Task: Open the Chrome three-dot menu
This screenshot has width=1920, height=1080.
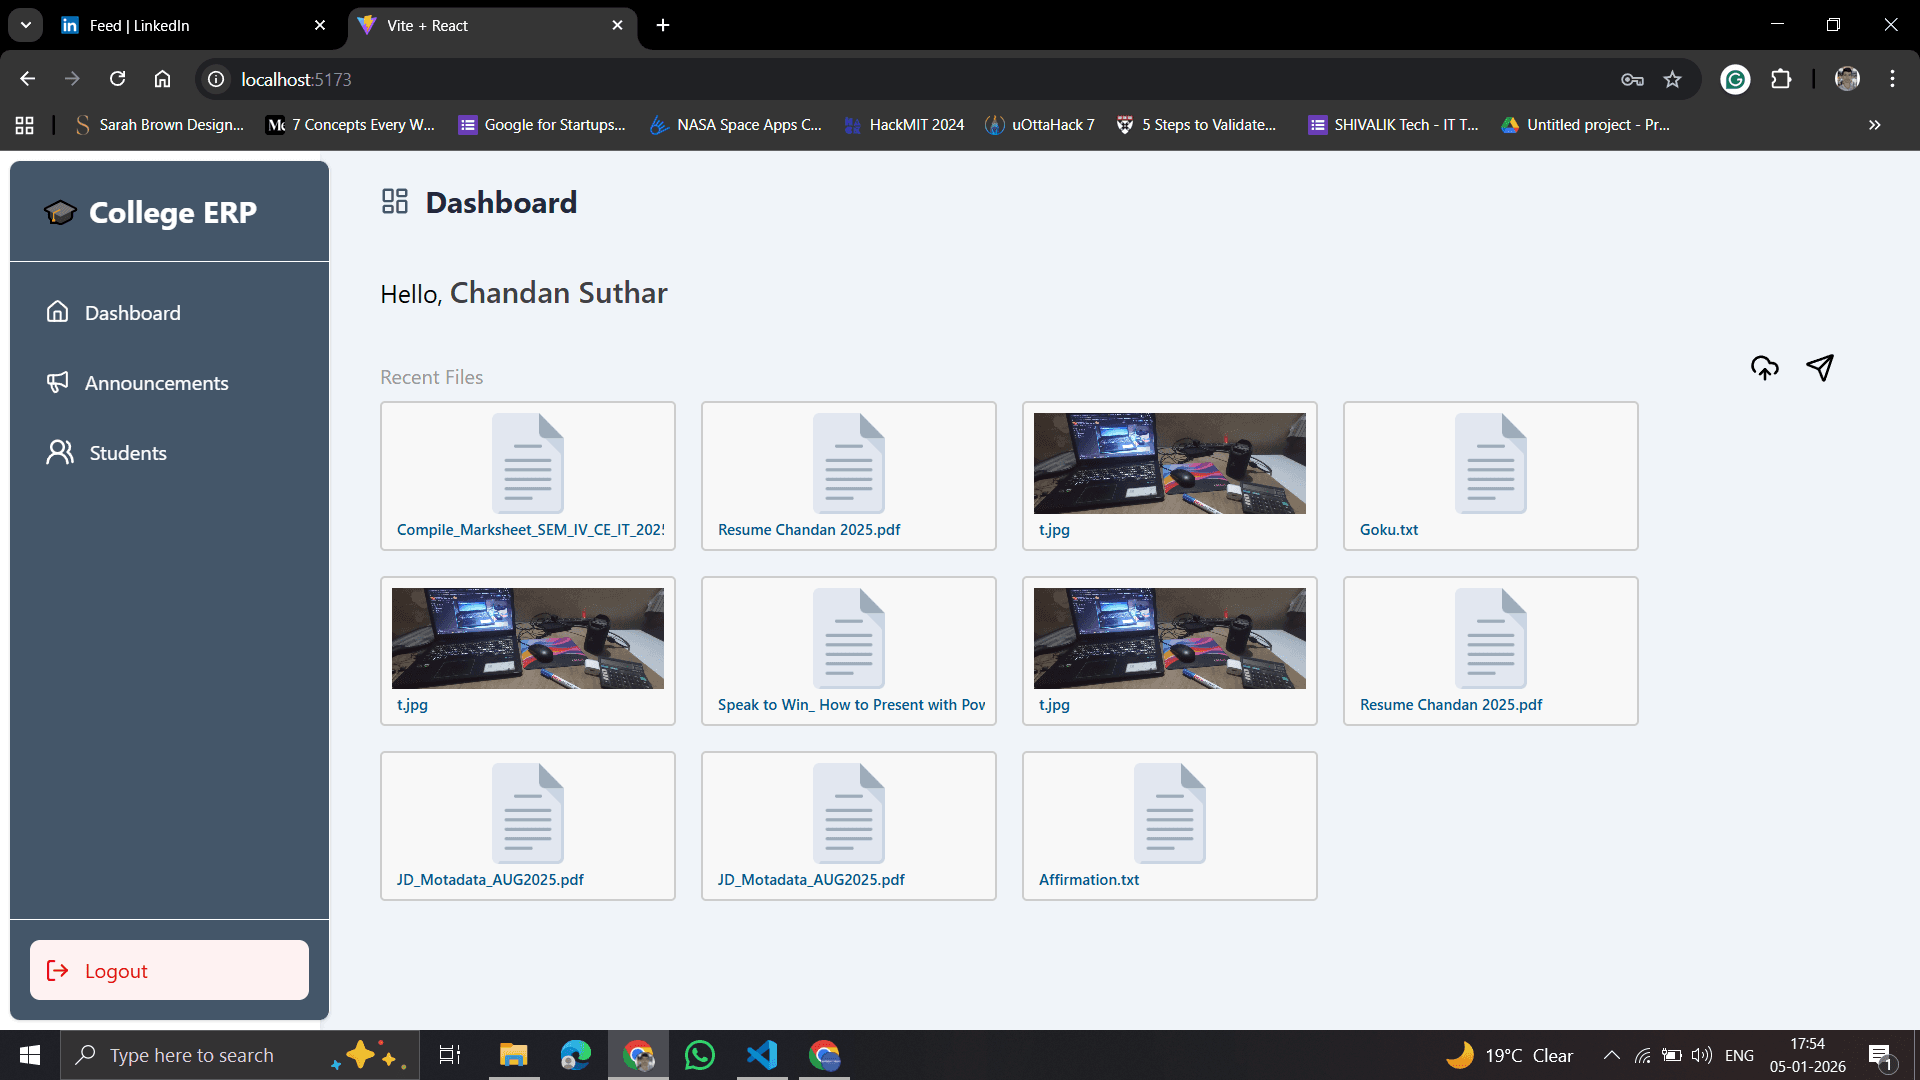Action: pos(1892,79)
